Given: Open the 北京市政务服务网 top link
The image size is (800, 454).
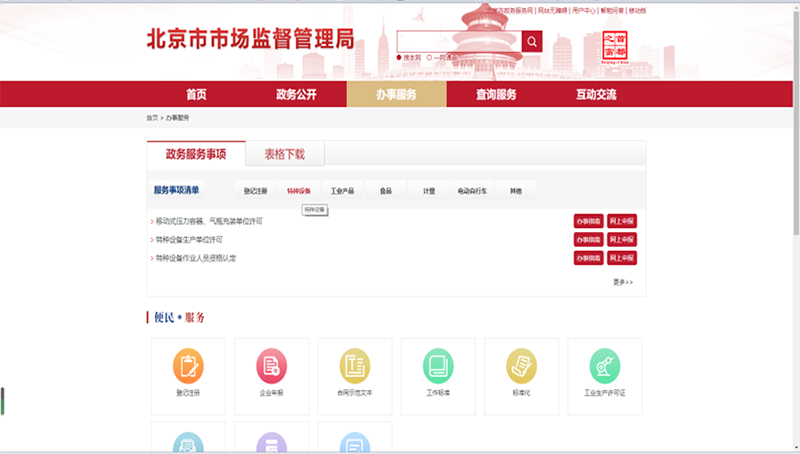Looking at the screenshot, I should tap(510, 10).
